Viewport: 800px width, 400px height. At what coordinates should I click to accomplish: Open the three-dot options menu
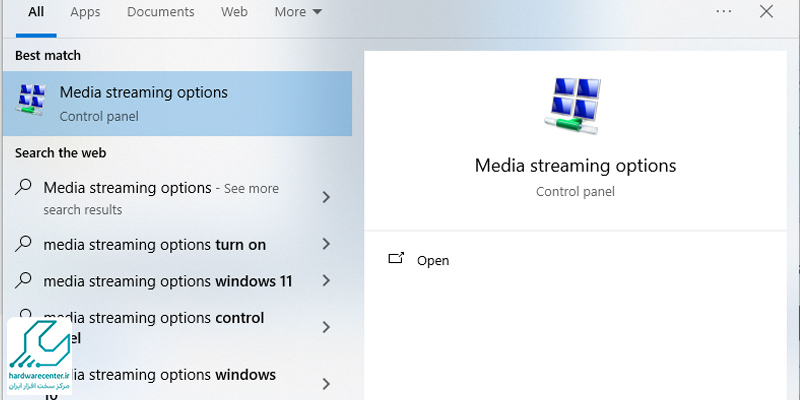(x=723, y=11)
